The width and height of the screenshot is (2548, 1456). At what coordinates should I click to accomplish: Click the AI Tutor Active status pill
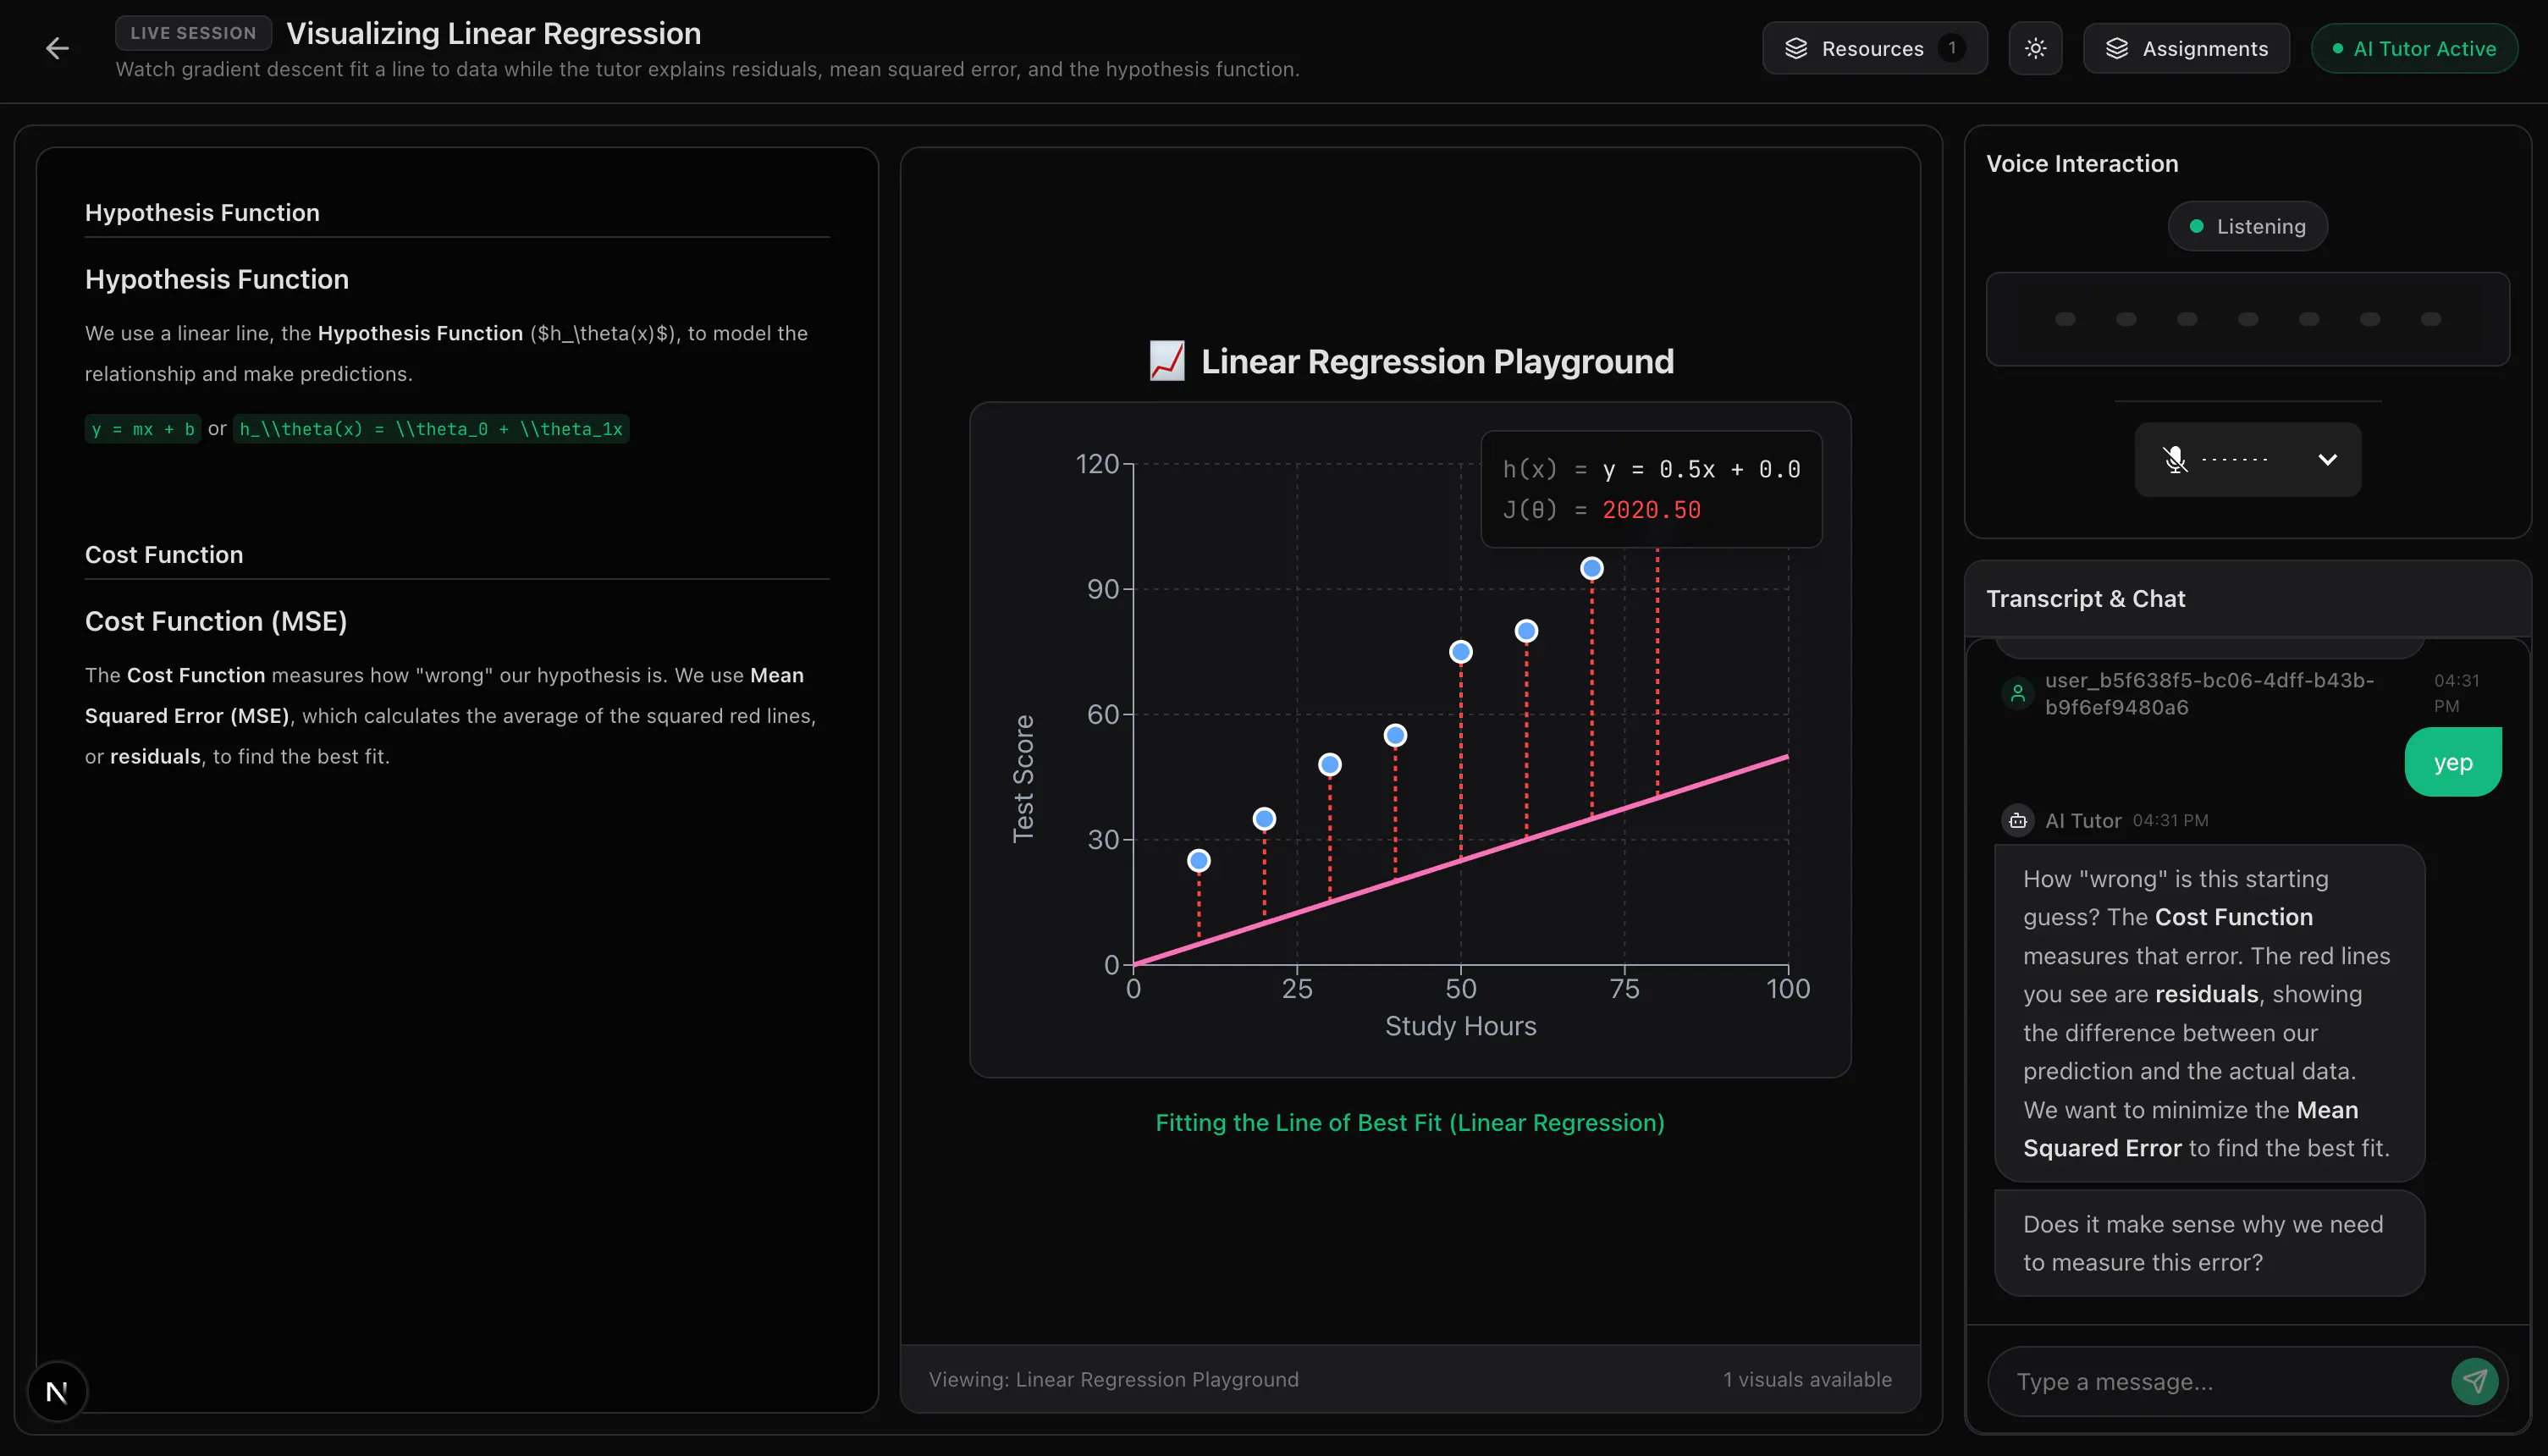click(x=2414, y=48)
